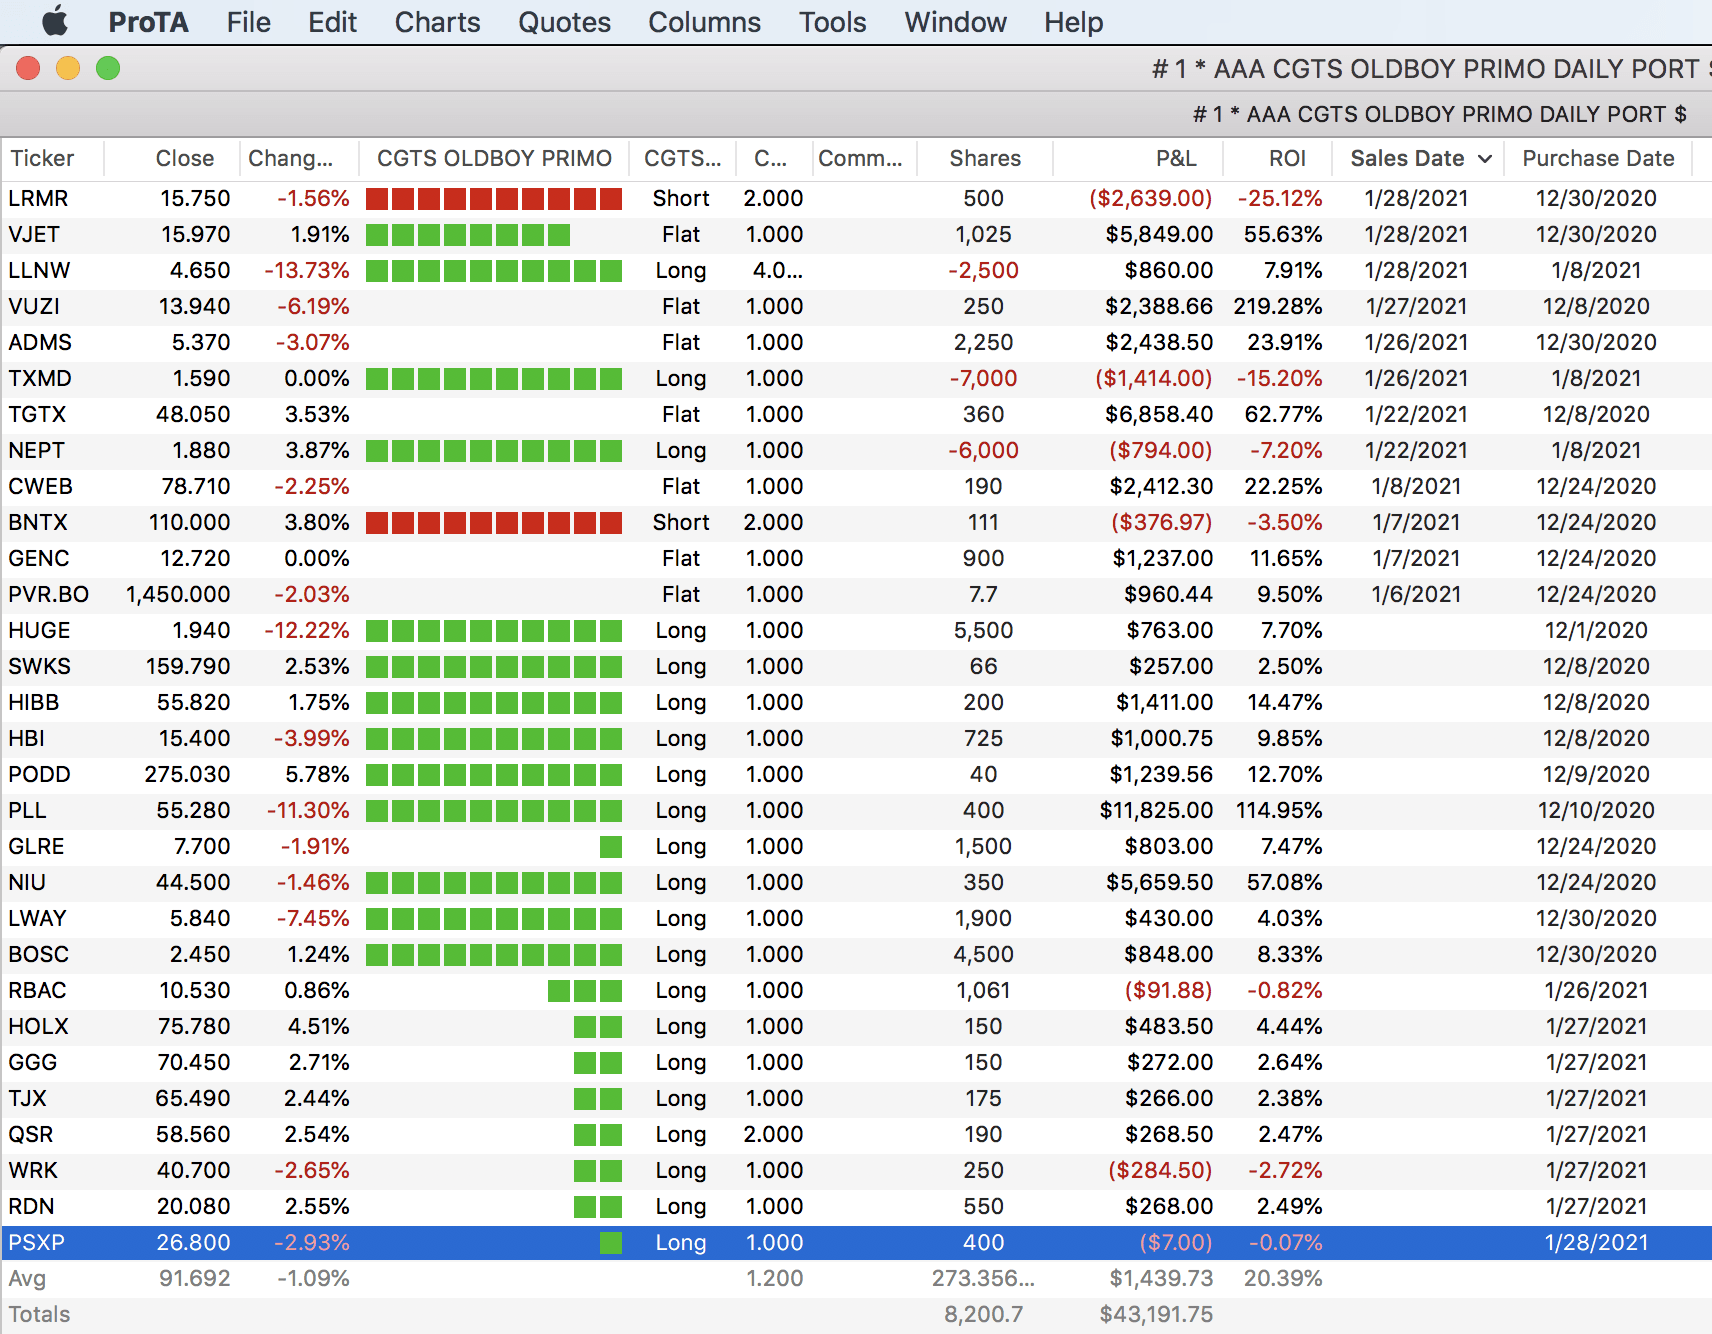Toggle Sales Date sort direction arrow
The height and width of the screenshot is (1334, 1712).
coord(1485,159)
